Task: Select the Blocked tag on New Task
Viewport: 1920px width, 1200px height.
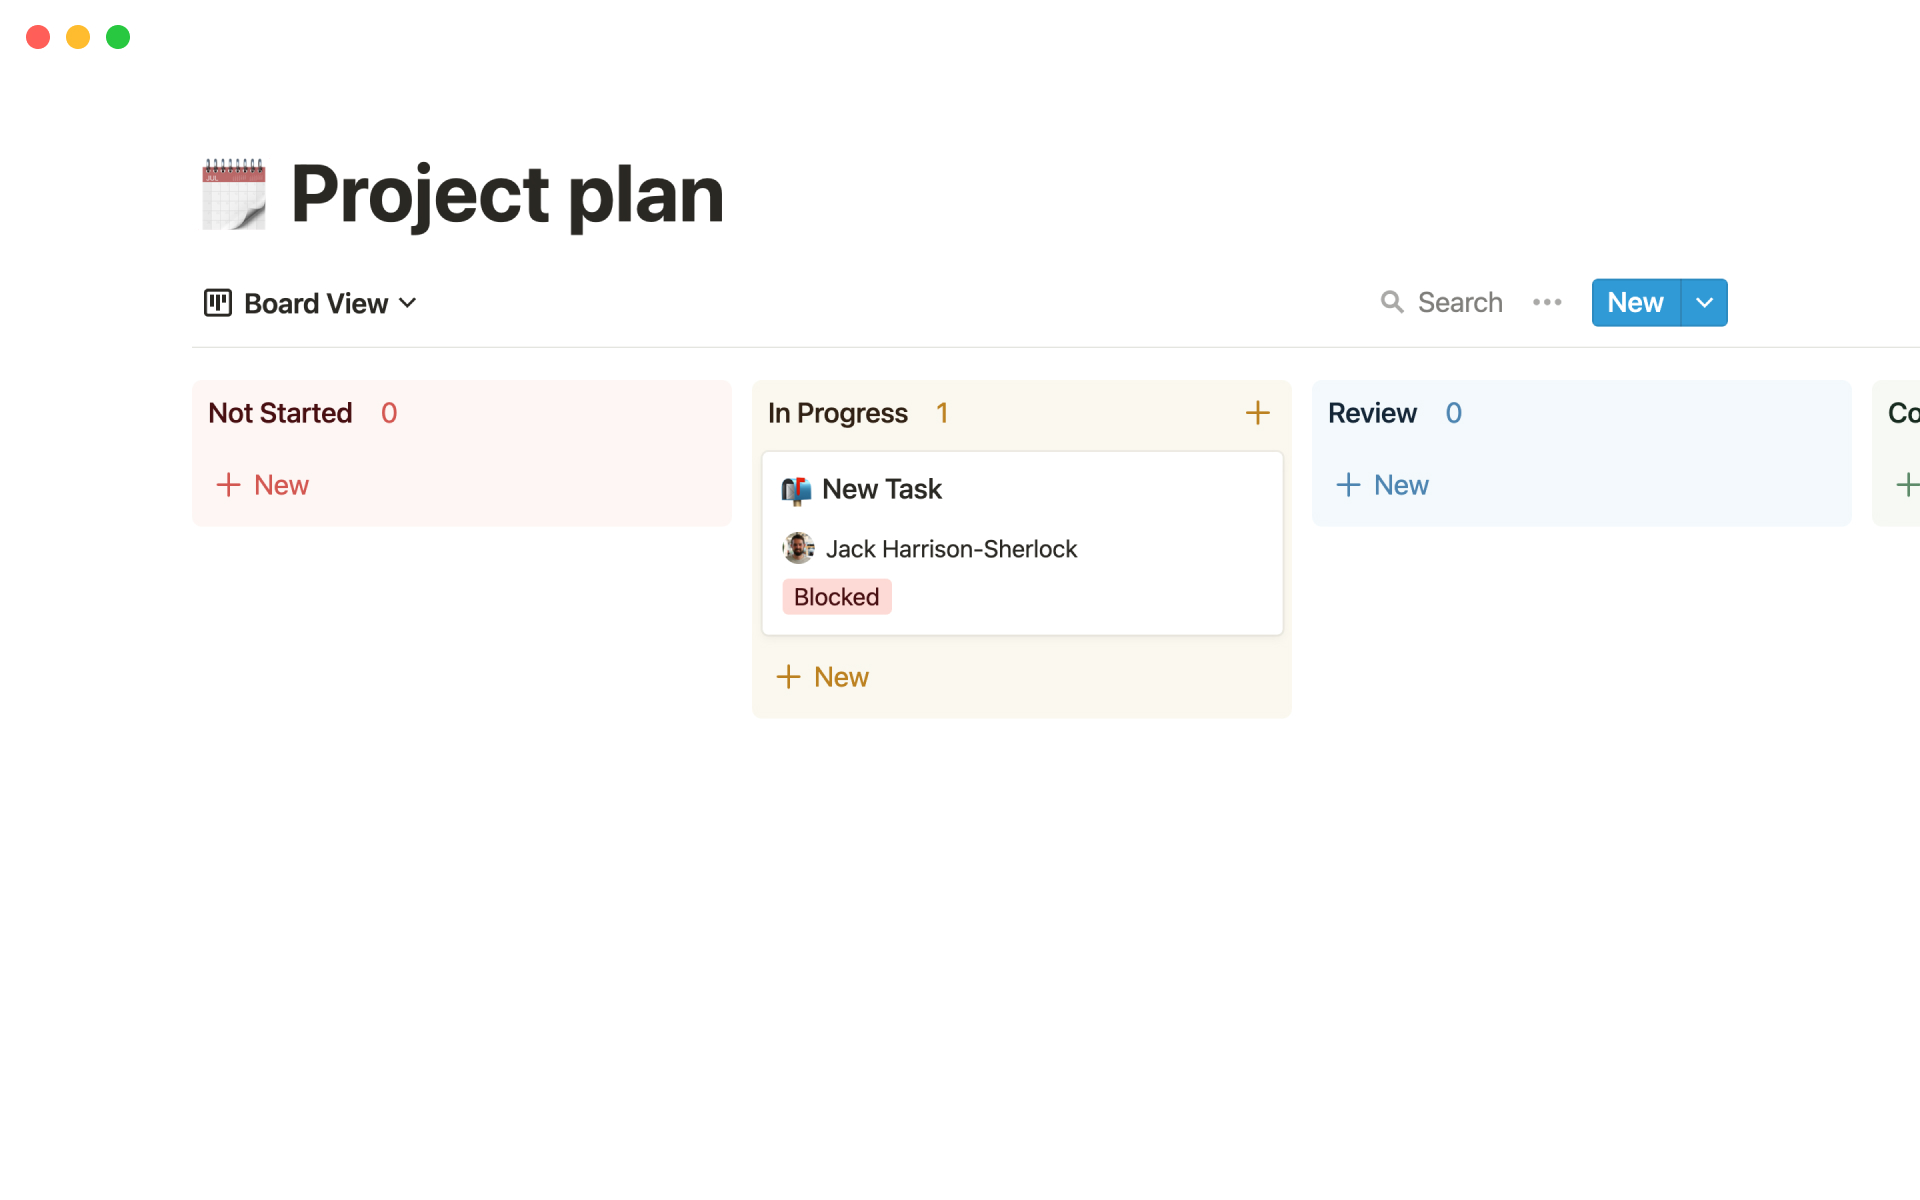Action: (837, 597)
